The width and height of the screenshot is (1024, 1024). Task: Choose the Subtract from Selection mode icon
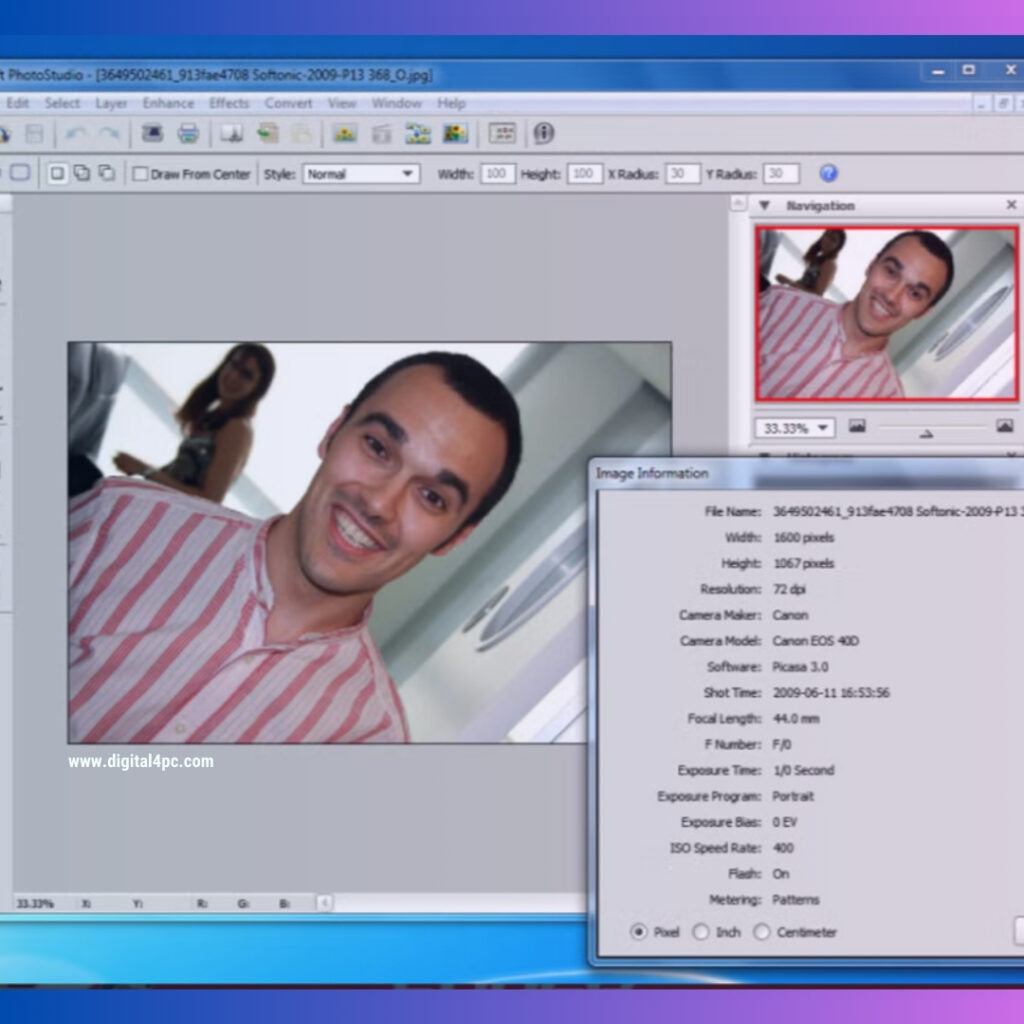coord(106,173)
